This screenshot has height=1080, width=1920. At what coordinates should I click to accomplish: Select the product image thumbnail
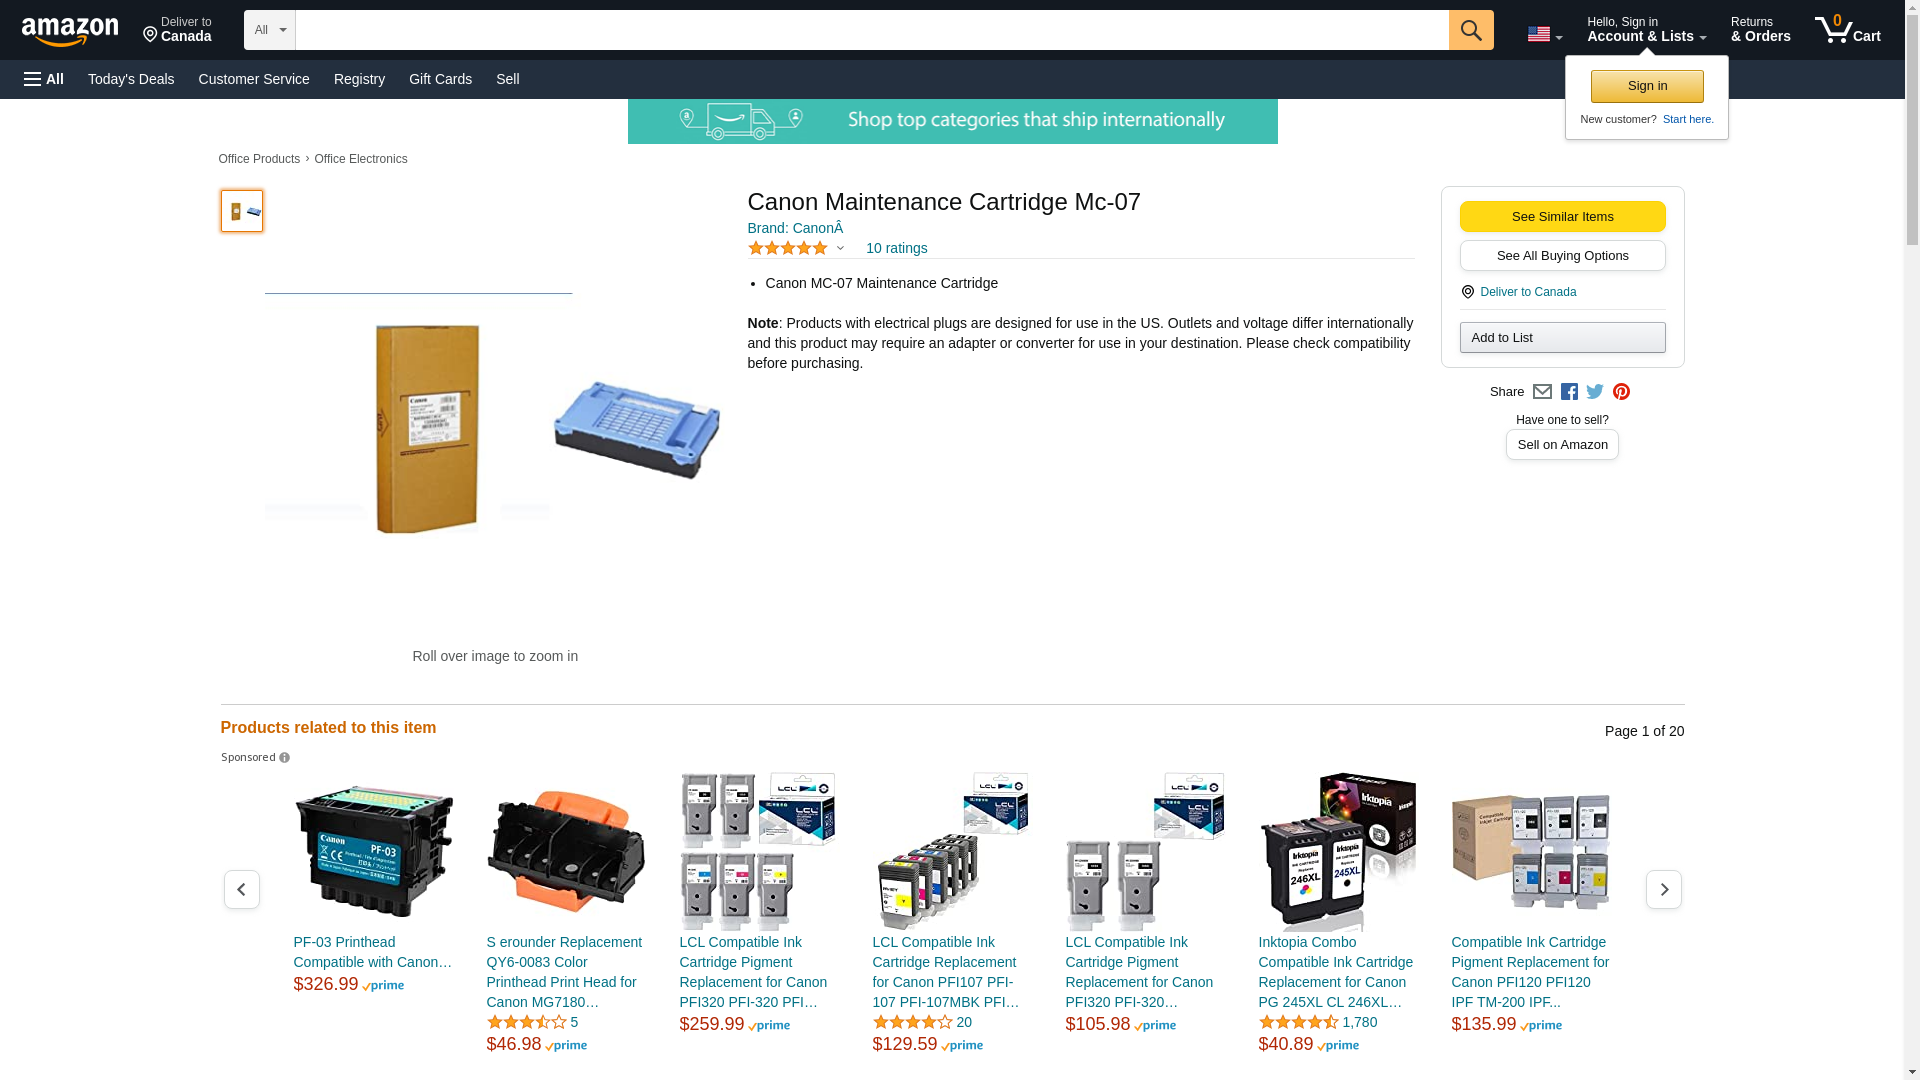(242, 211)
